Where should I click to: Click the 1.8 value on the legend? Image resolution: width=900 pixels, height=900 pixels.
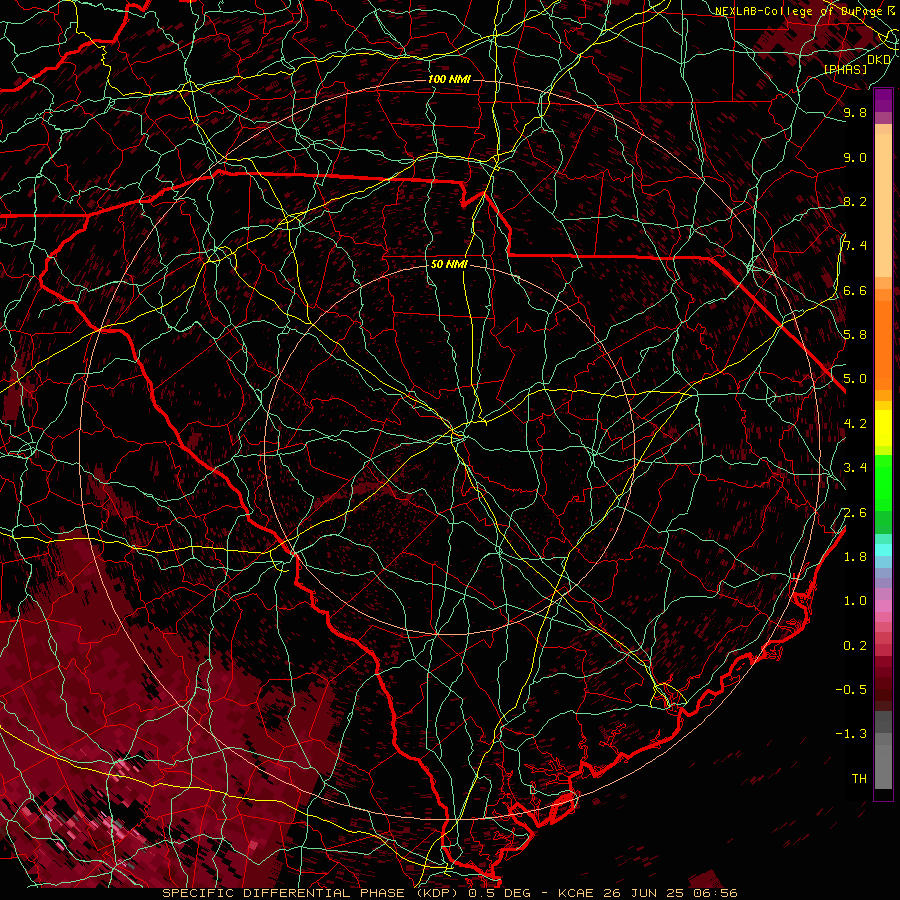855,557
